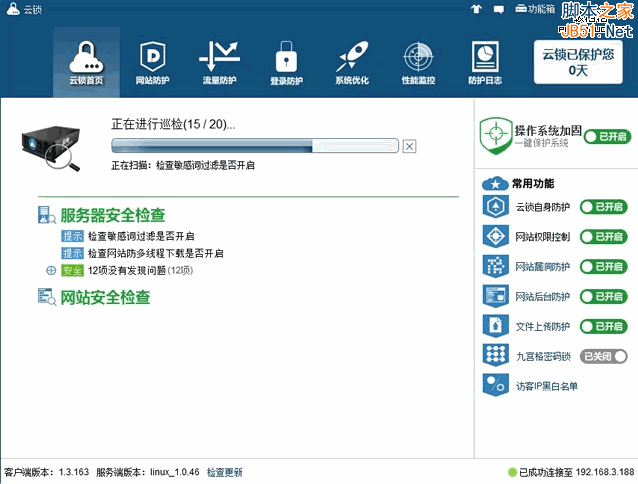Viewport: 638px width, 484px height.
Task: Click the 网站防护 shield icon
Action: 152,61
